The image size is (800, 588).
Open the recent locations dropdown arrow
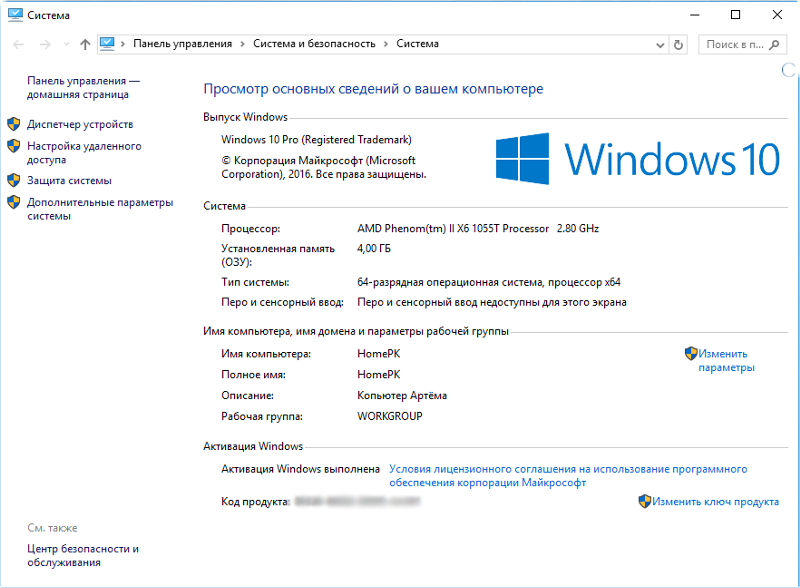point(66,44)
